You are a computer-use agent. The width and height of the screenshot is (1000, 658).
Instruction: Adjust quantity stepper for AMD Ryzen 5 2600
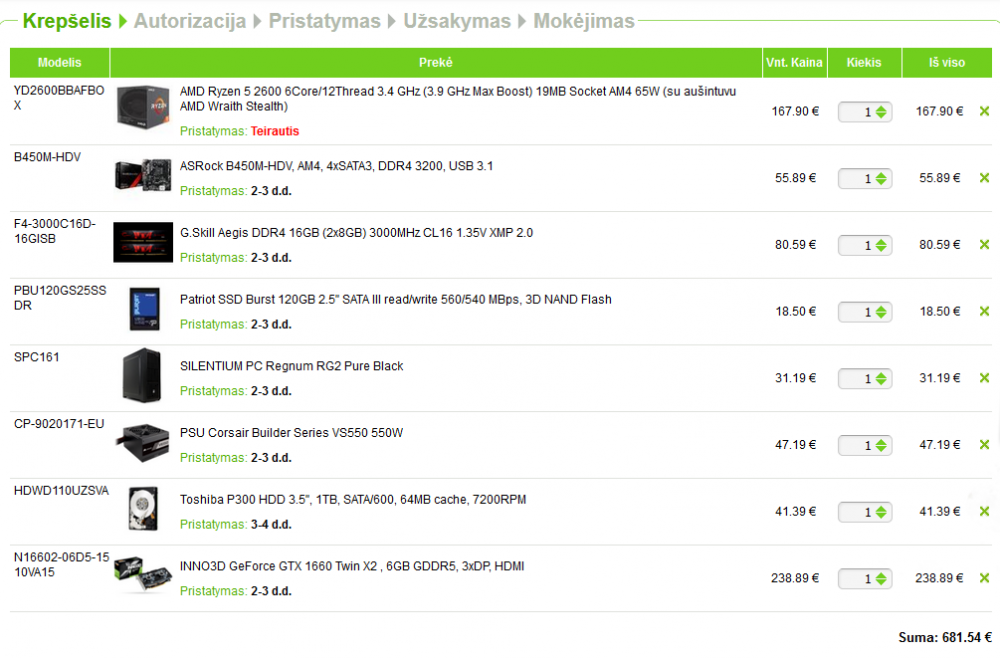pyautogui.click(x=881, y=112)
